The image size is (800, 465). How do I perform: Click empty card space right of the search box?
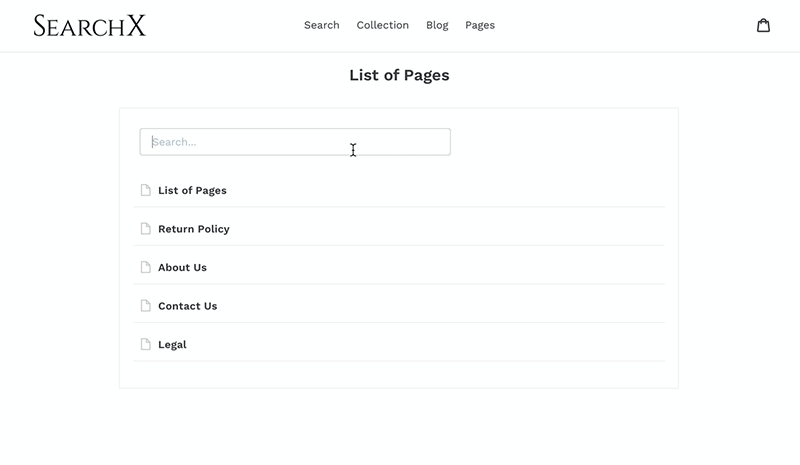tap(560, 142)
